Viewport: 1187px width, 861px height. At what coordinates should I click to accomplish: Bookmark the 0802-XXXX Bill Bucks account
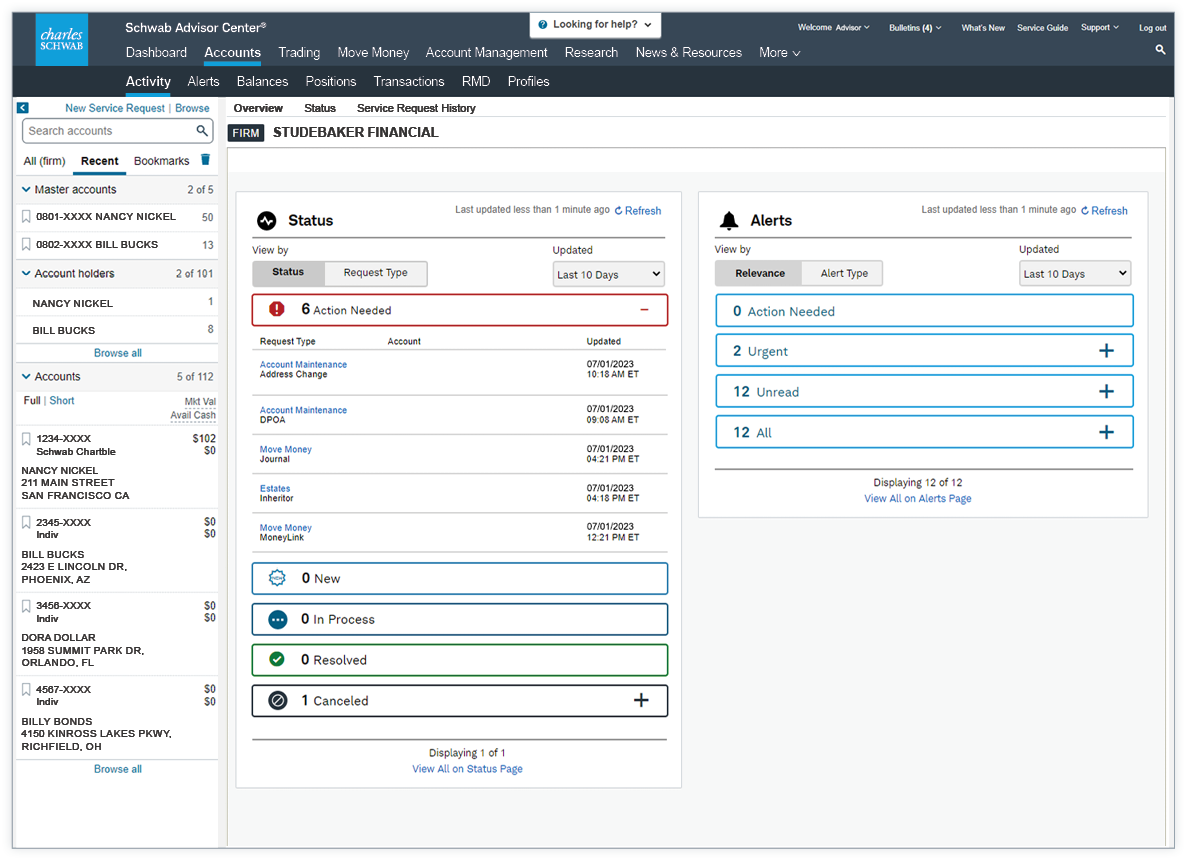[x=26, y=245]
